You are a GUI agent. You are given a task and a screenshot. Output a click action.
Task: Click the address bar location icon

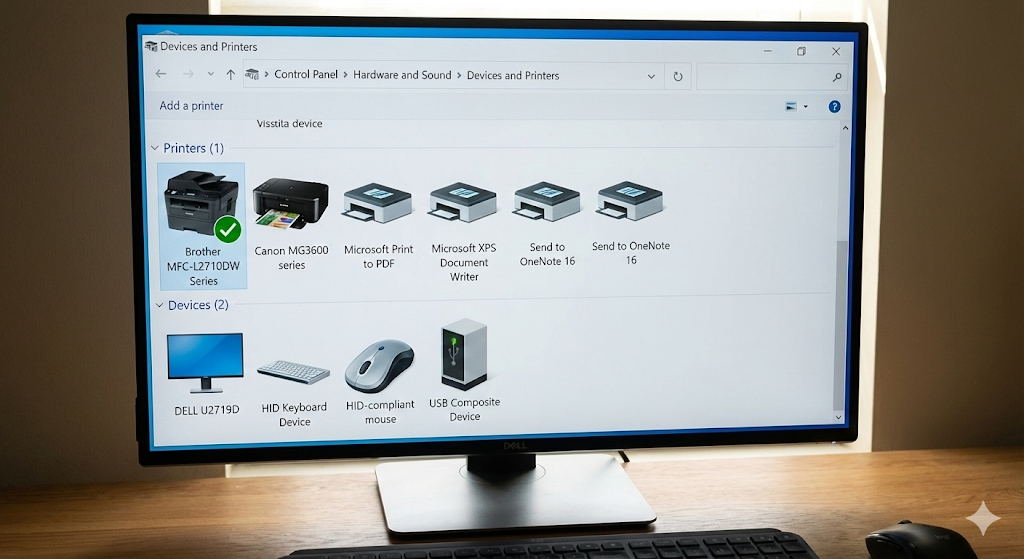(x=252, y=74)
